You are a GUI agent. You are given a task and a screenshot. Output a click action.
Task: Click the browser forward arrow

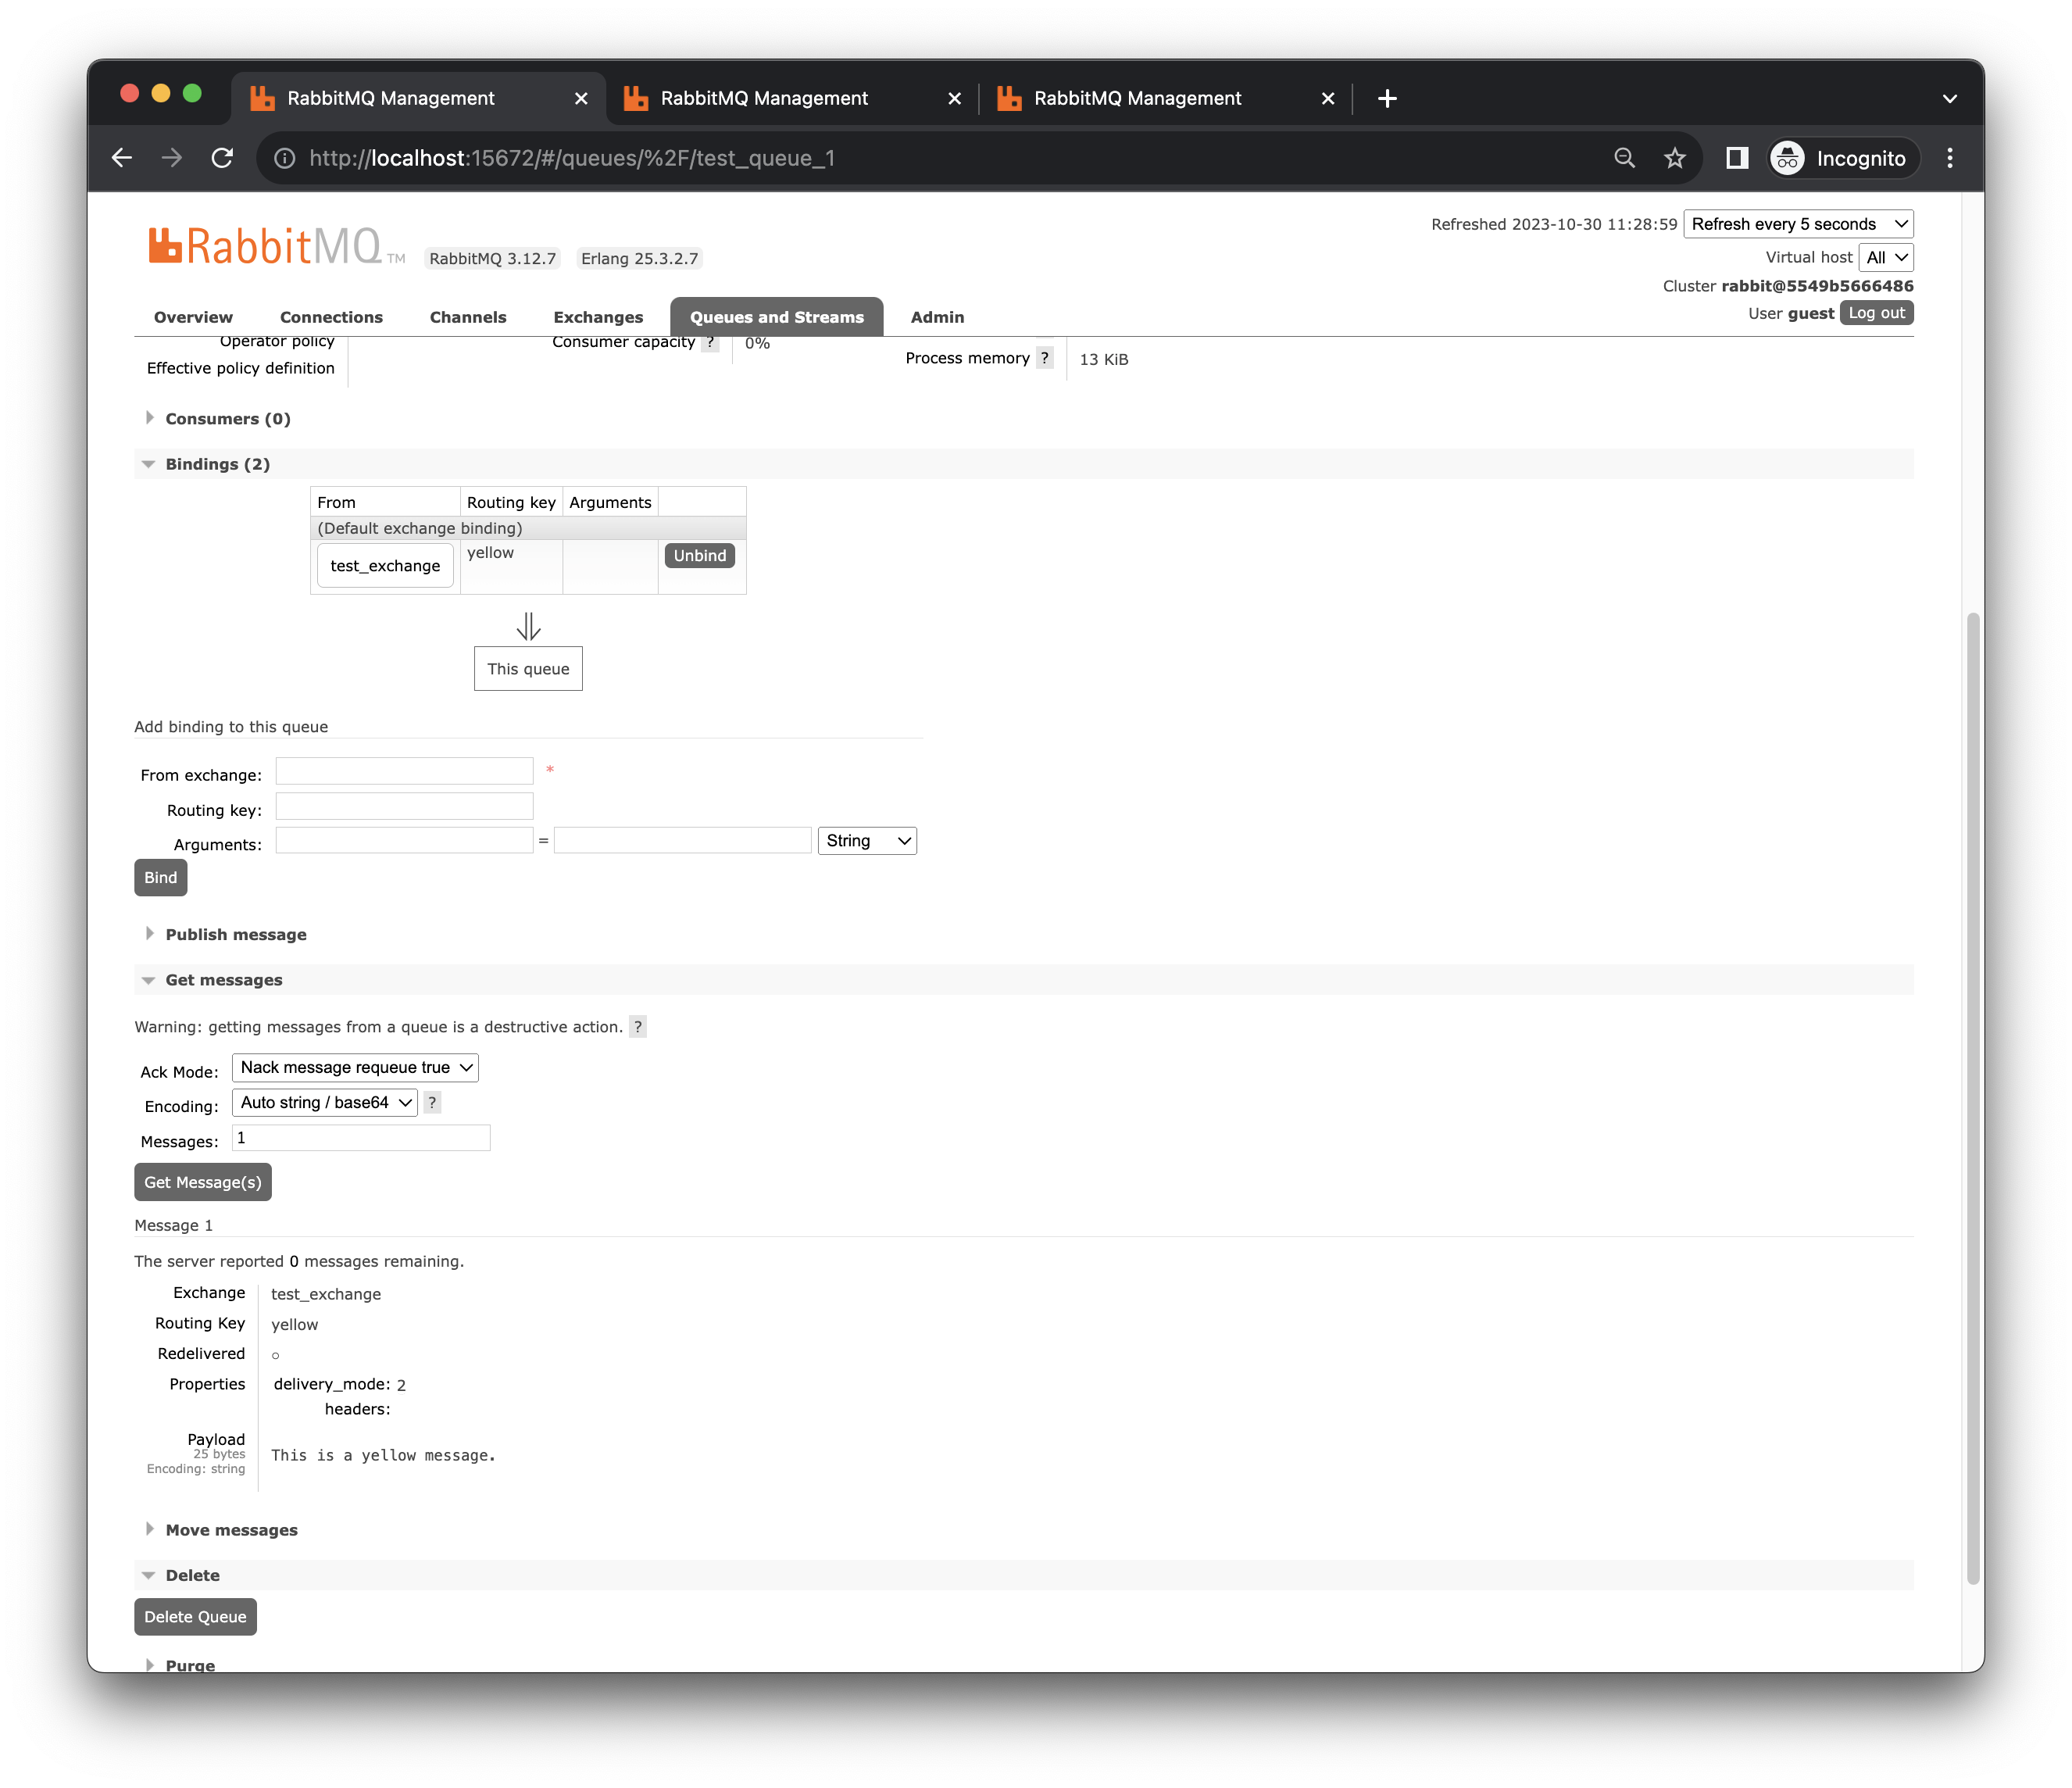pyautogui.click(x=172, y=158)
